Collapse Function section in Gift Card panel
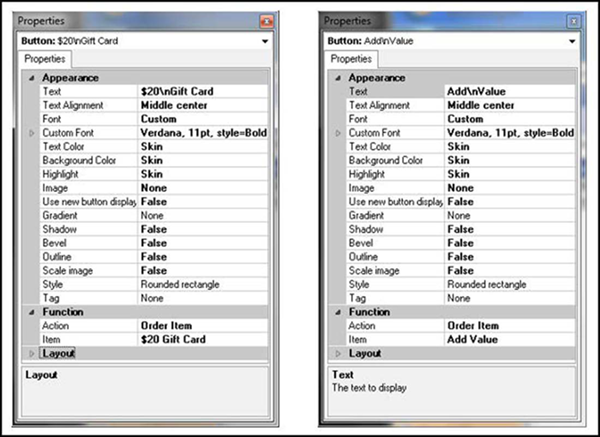 (32, 312)
